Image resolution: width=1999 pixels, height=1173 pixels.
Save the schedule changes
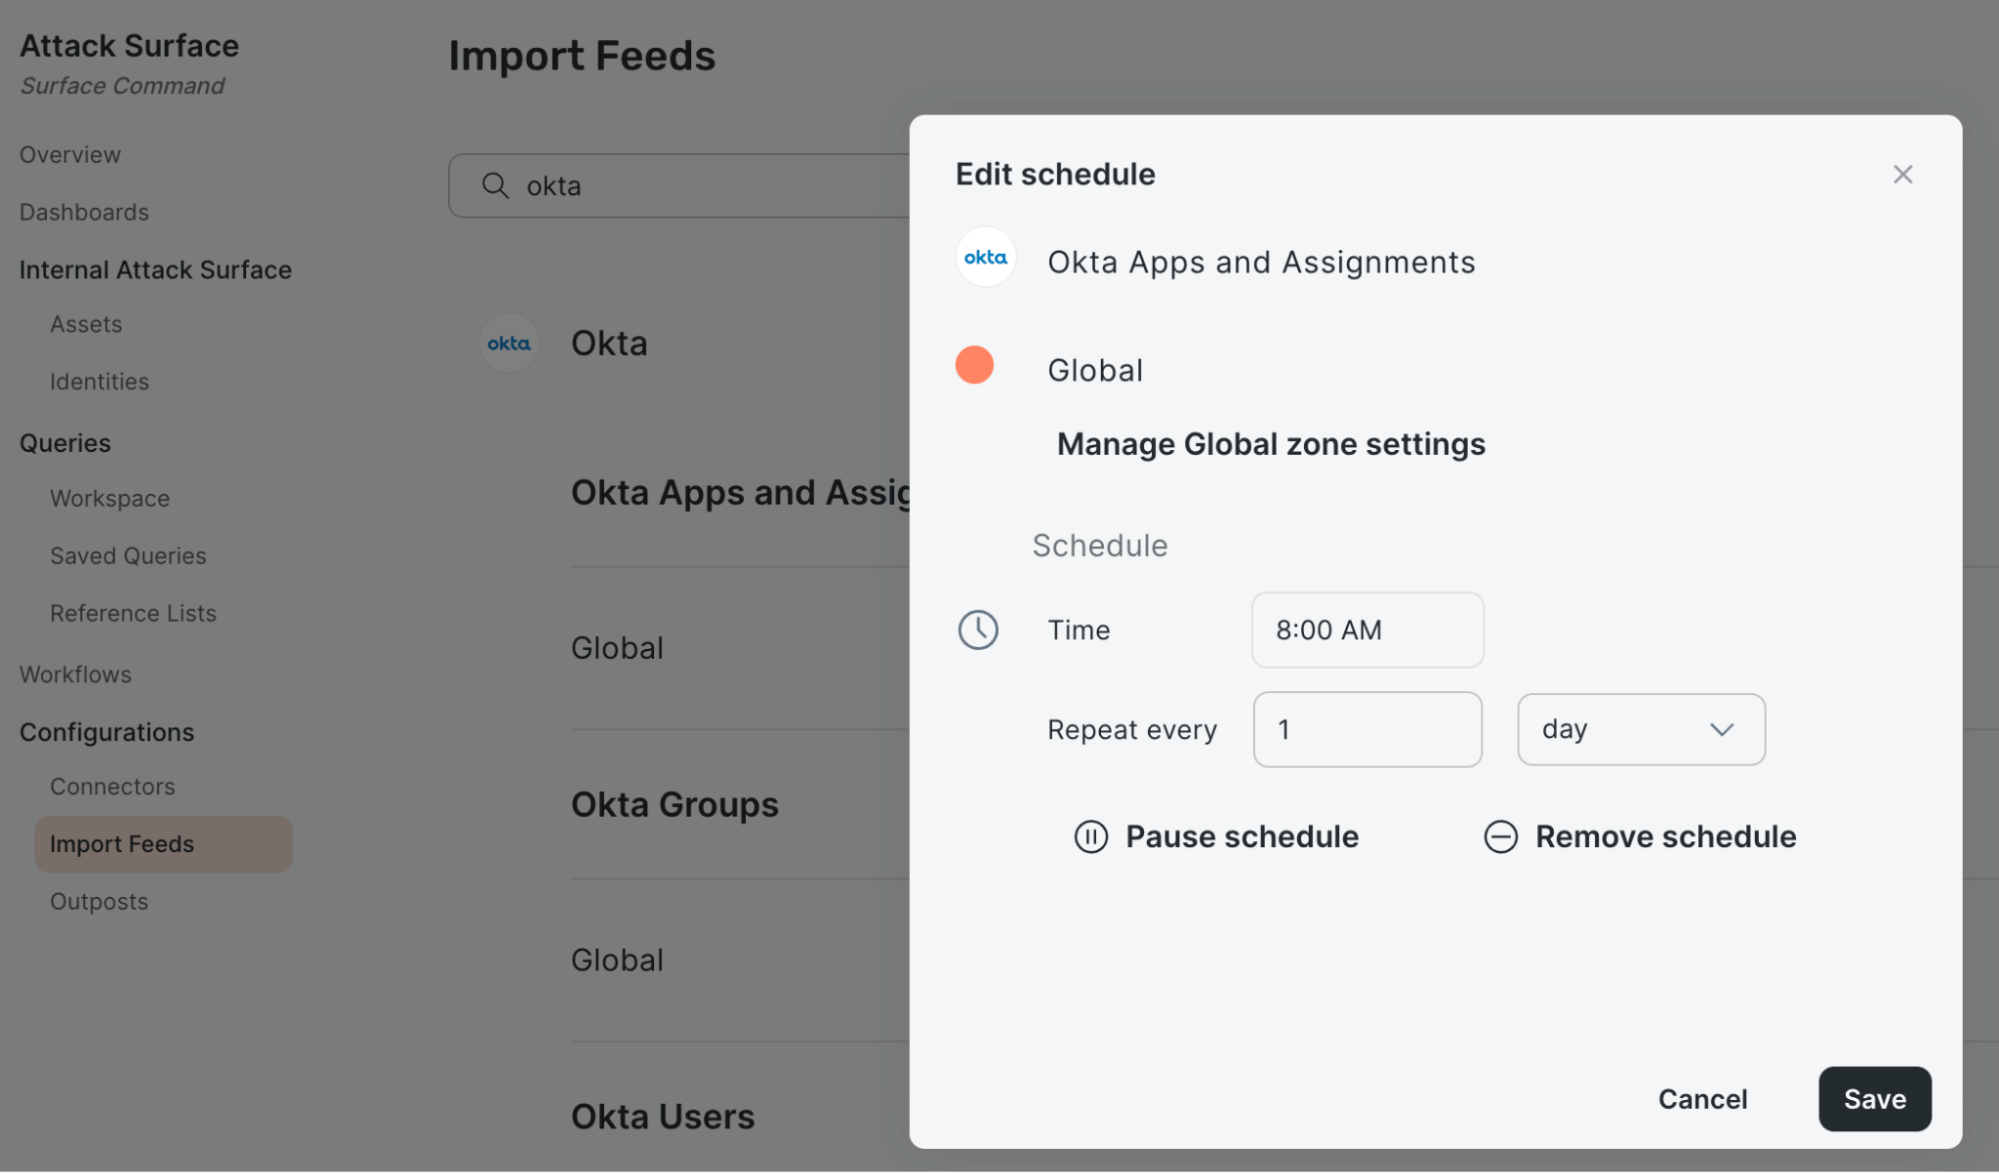(x=1874, y=1099)
